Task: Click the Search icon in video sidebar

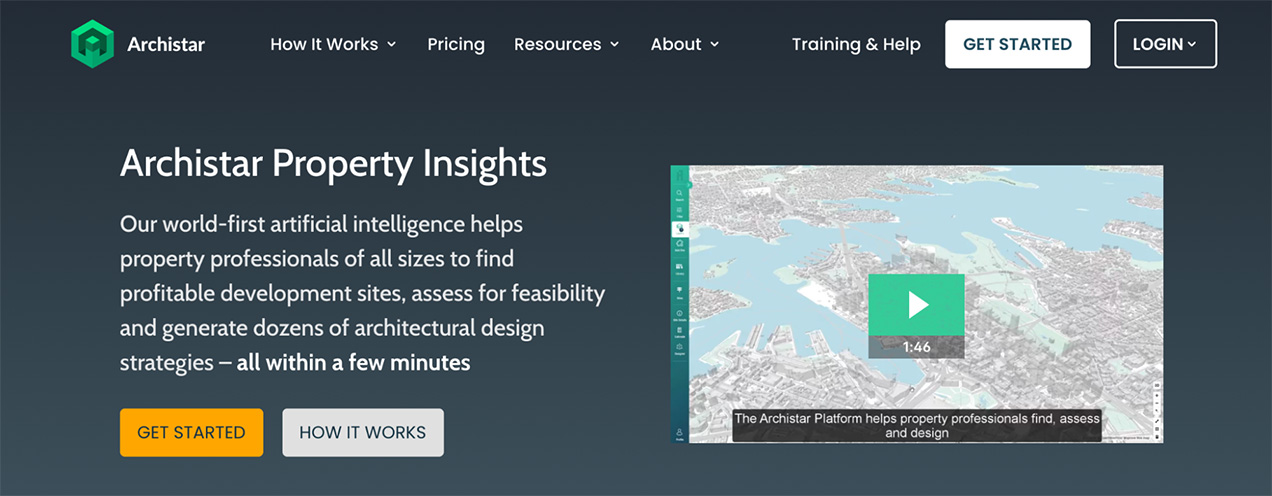Action: point(680,193)
